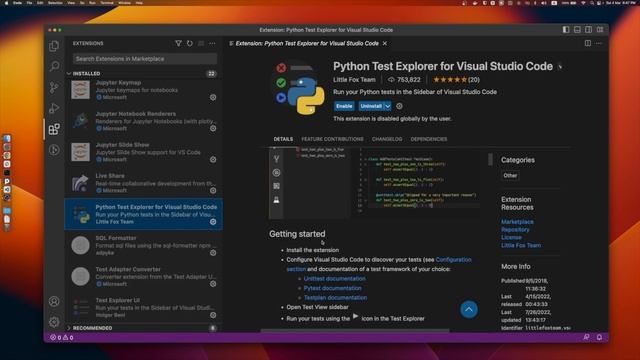Close the Python Test Explorer extension tab
This screenshot has height=360, width=640.
click(385, 43)
